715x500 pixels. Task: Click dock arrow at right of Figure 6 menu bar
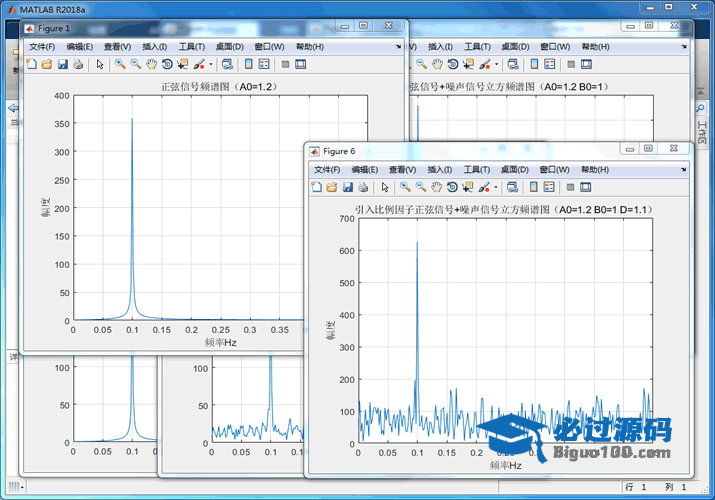686,170
